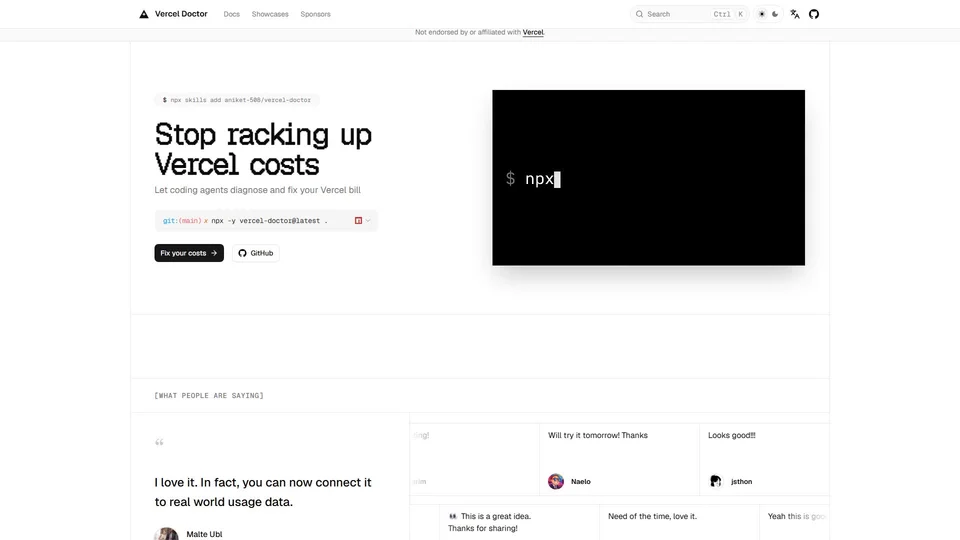The image size is (960, 540).
Task: Click the 'Will try it tomorrow! Thanks' testimonial
Action: click(x=598, y=435)
